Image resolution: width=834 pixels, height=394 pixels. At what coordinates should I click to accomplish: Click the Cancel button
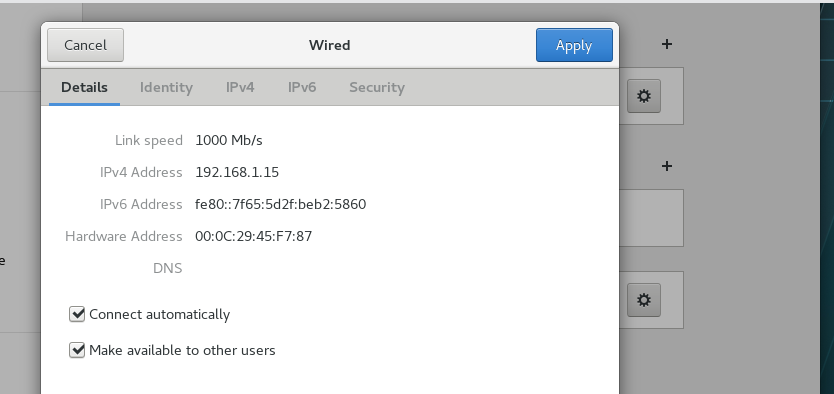point(85,45)
